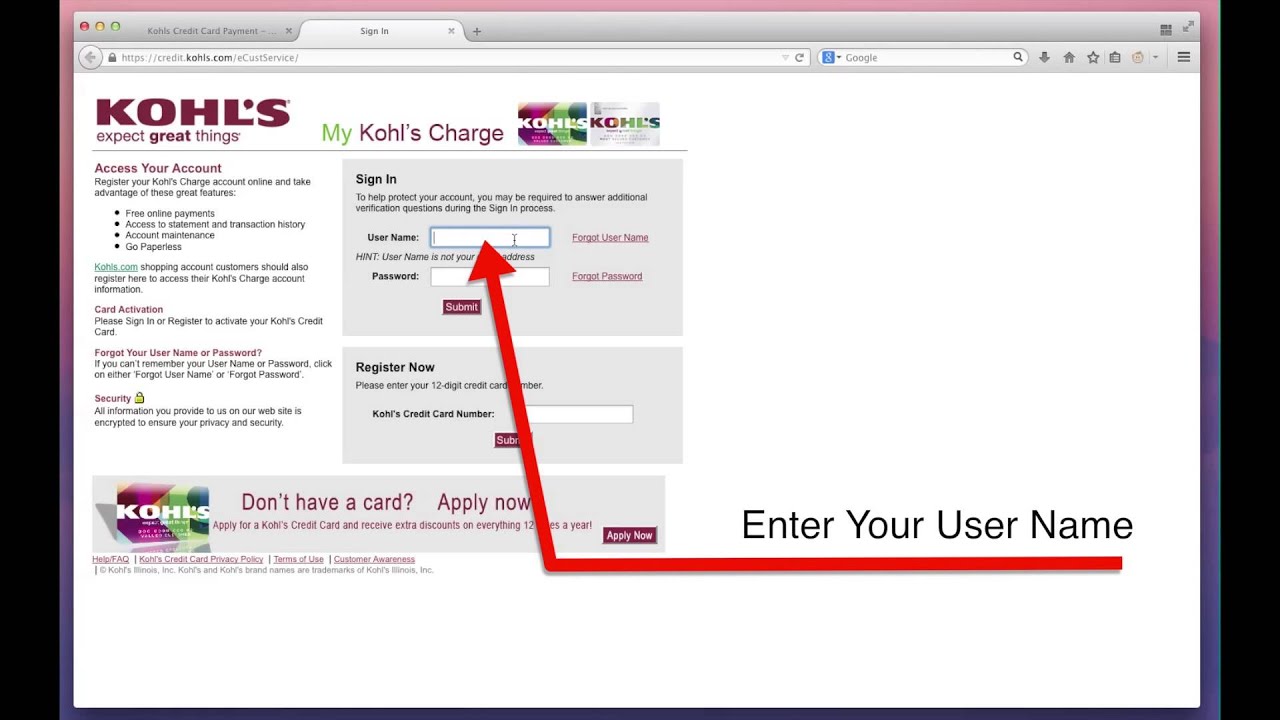This screenshot has width=1280, height=720.
Task: Close the Kohls Credit Card Payment tab
Action: [289, 31]
